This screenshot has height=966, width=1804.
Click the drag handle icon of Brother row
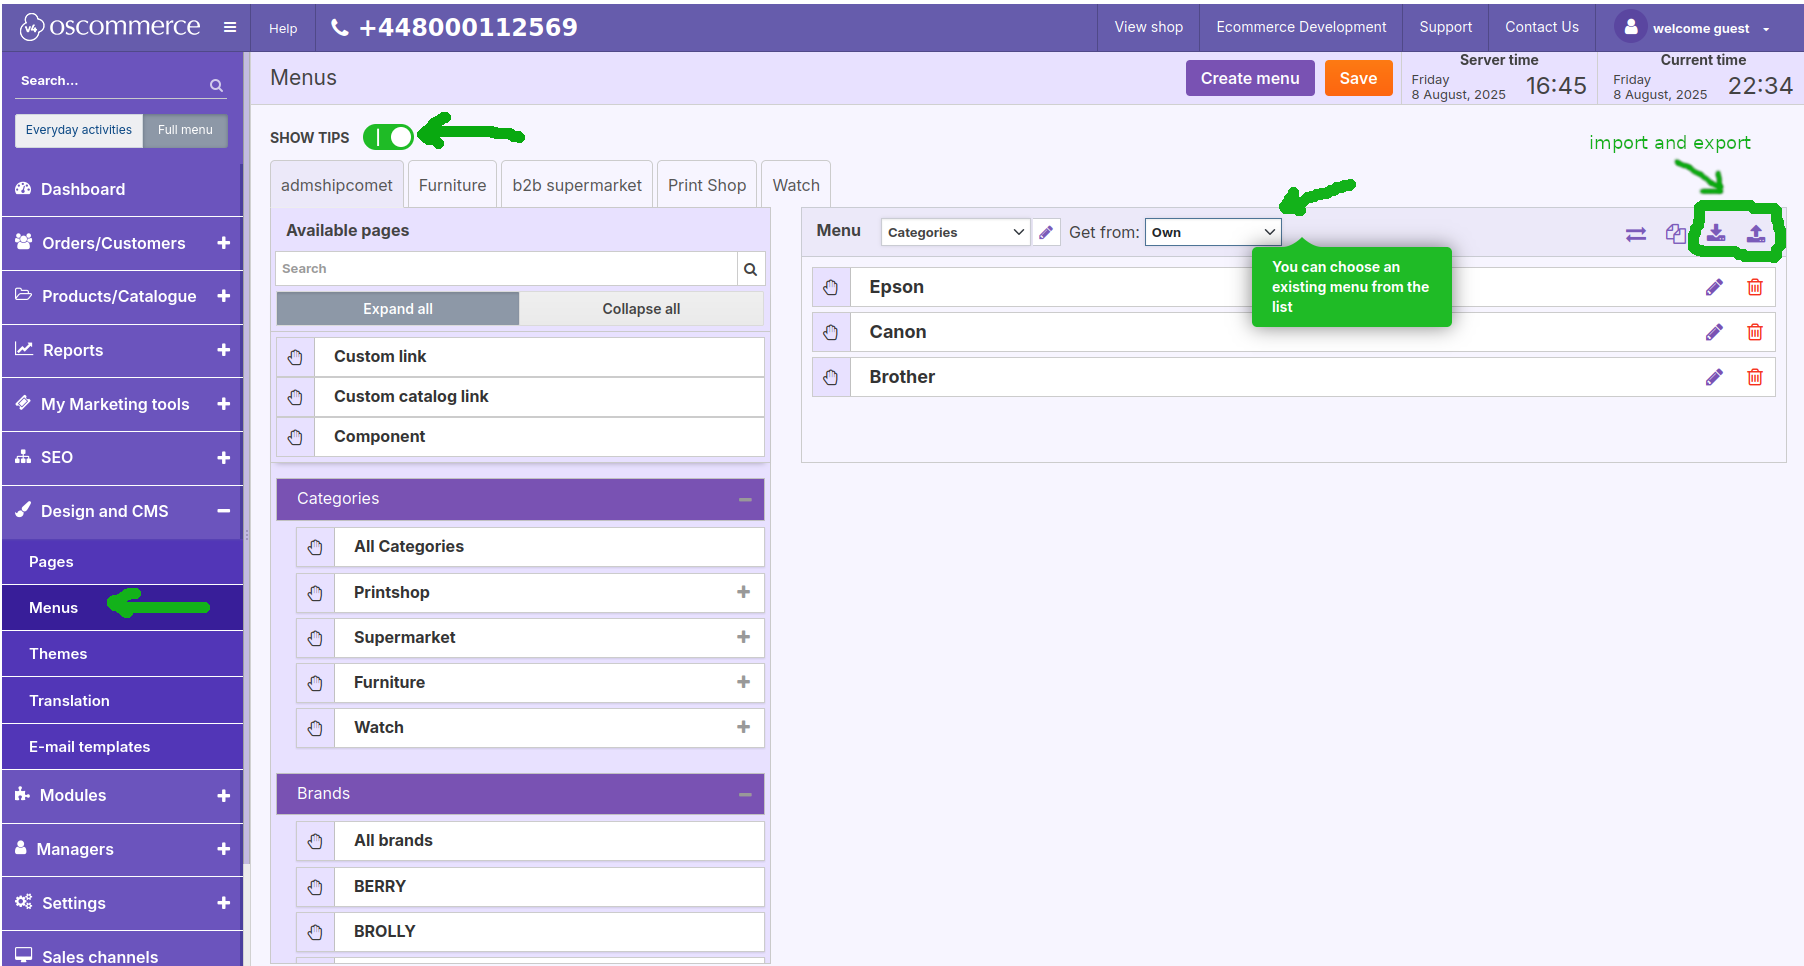point(831,377)
